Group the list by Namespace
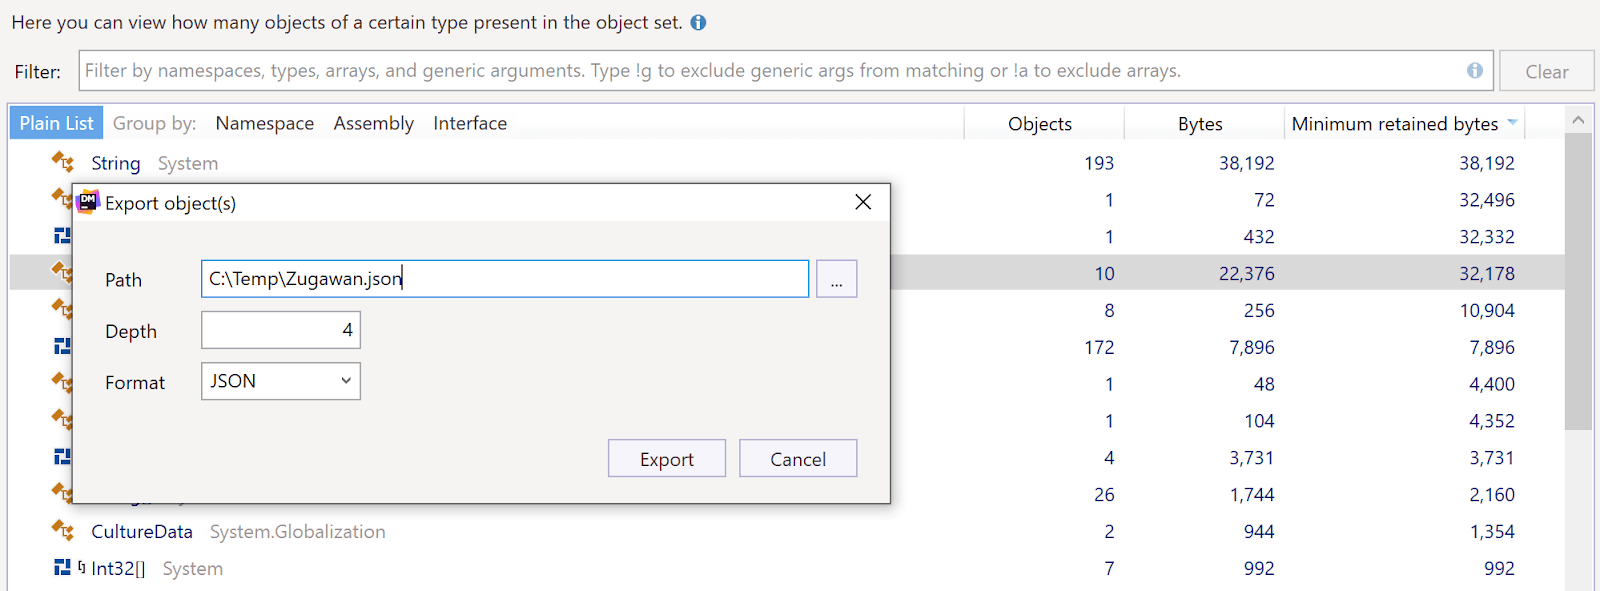The height and width of the screenshot is (591, 1600). (x=264, y=123)
